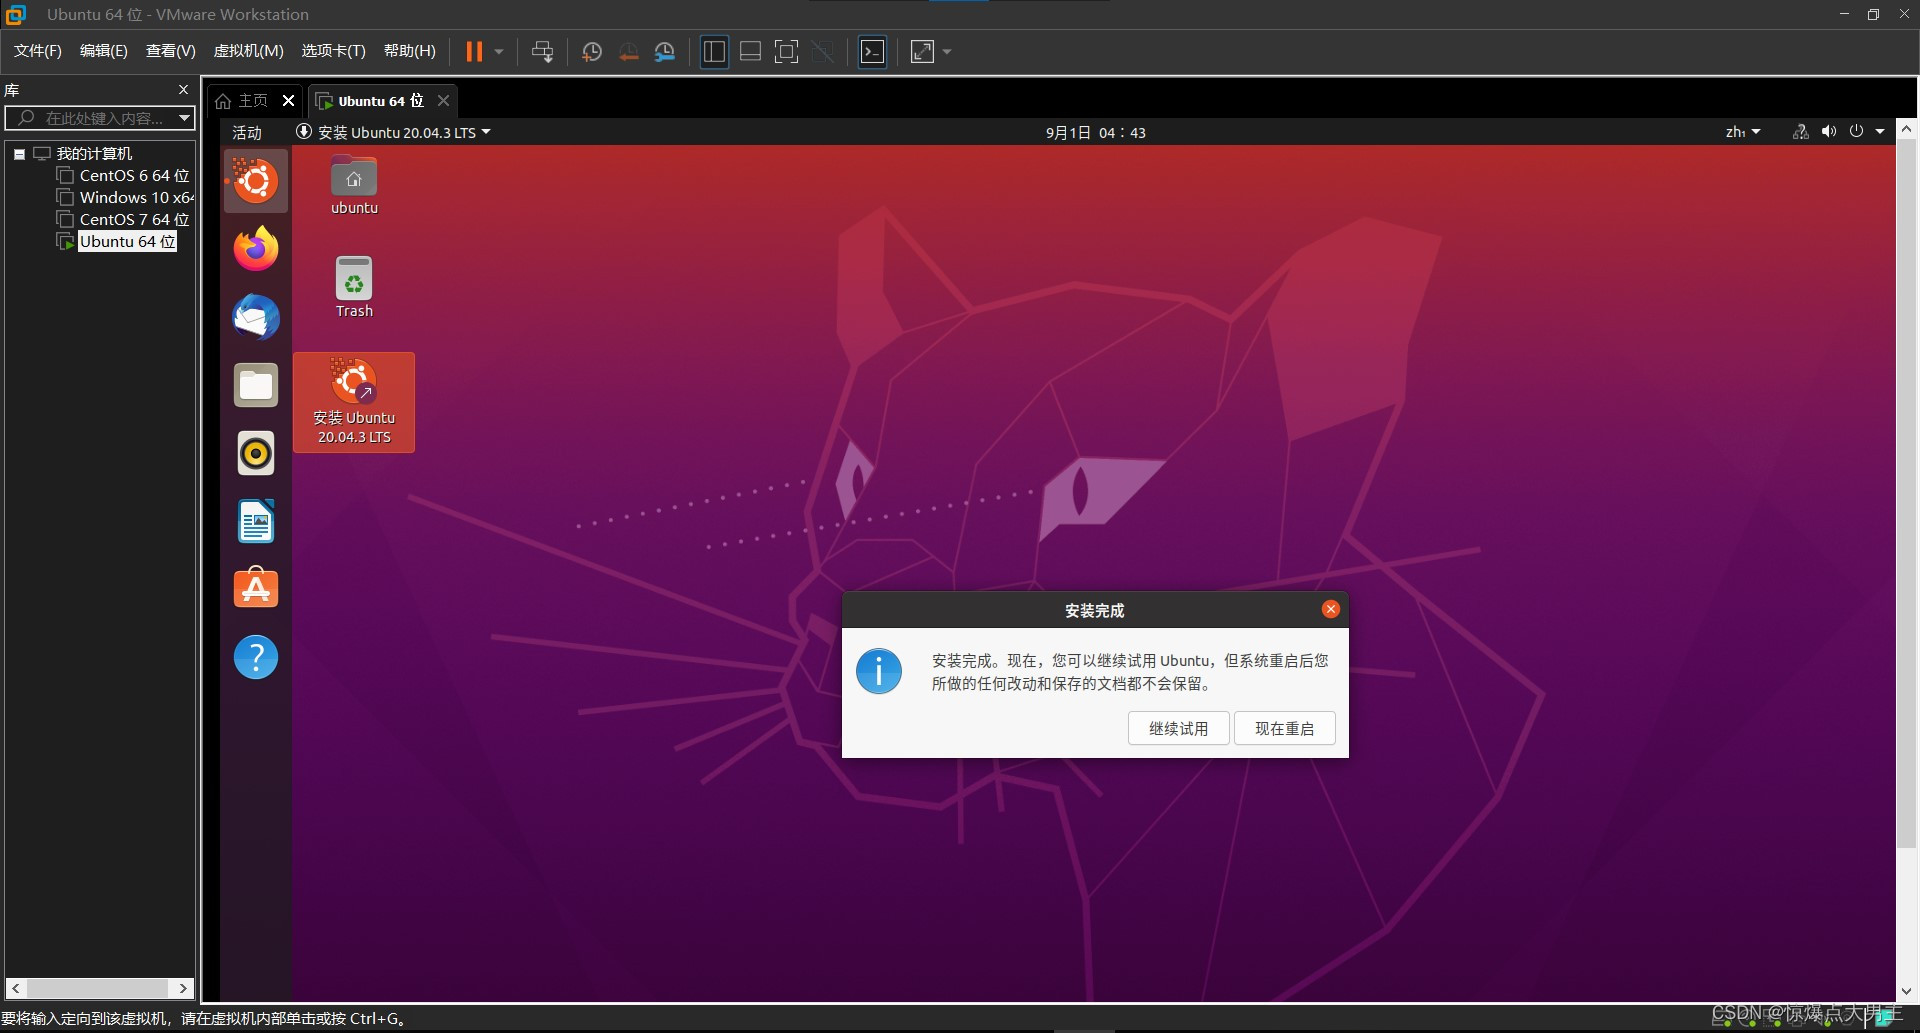The width and height of the screenshot is (1920, 1033).
Task: Toggle the library sidebar view icon
Action: pos(714,52)
